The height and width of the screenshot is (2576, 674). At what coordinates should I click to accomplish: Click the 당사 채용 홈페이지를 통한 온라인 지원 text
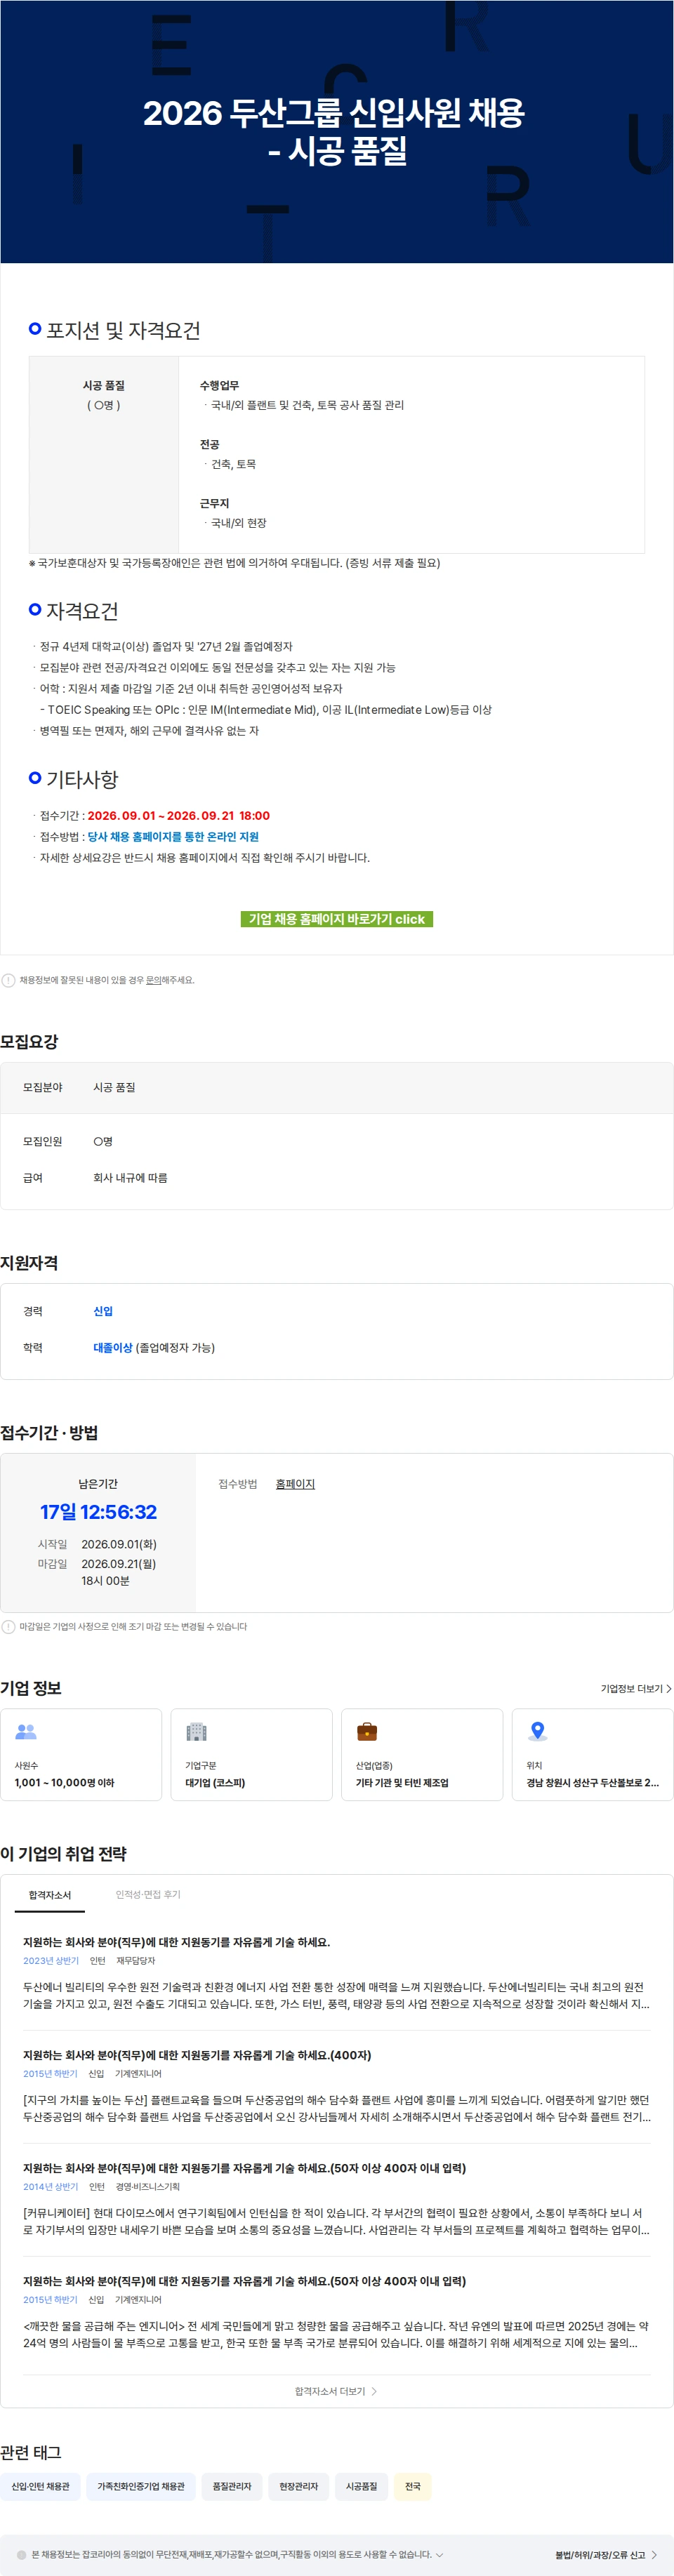(x=173, y=837)
